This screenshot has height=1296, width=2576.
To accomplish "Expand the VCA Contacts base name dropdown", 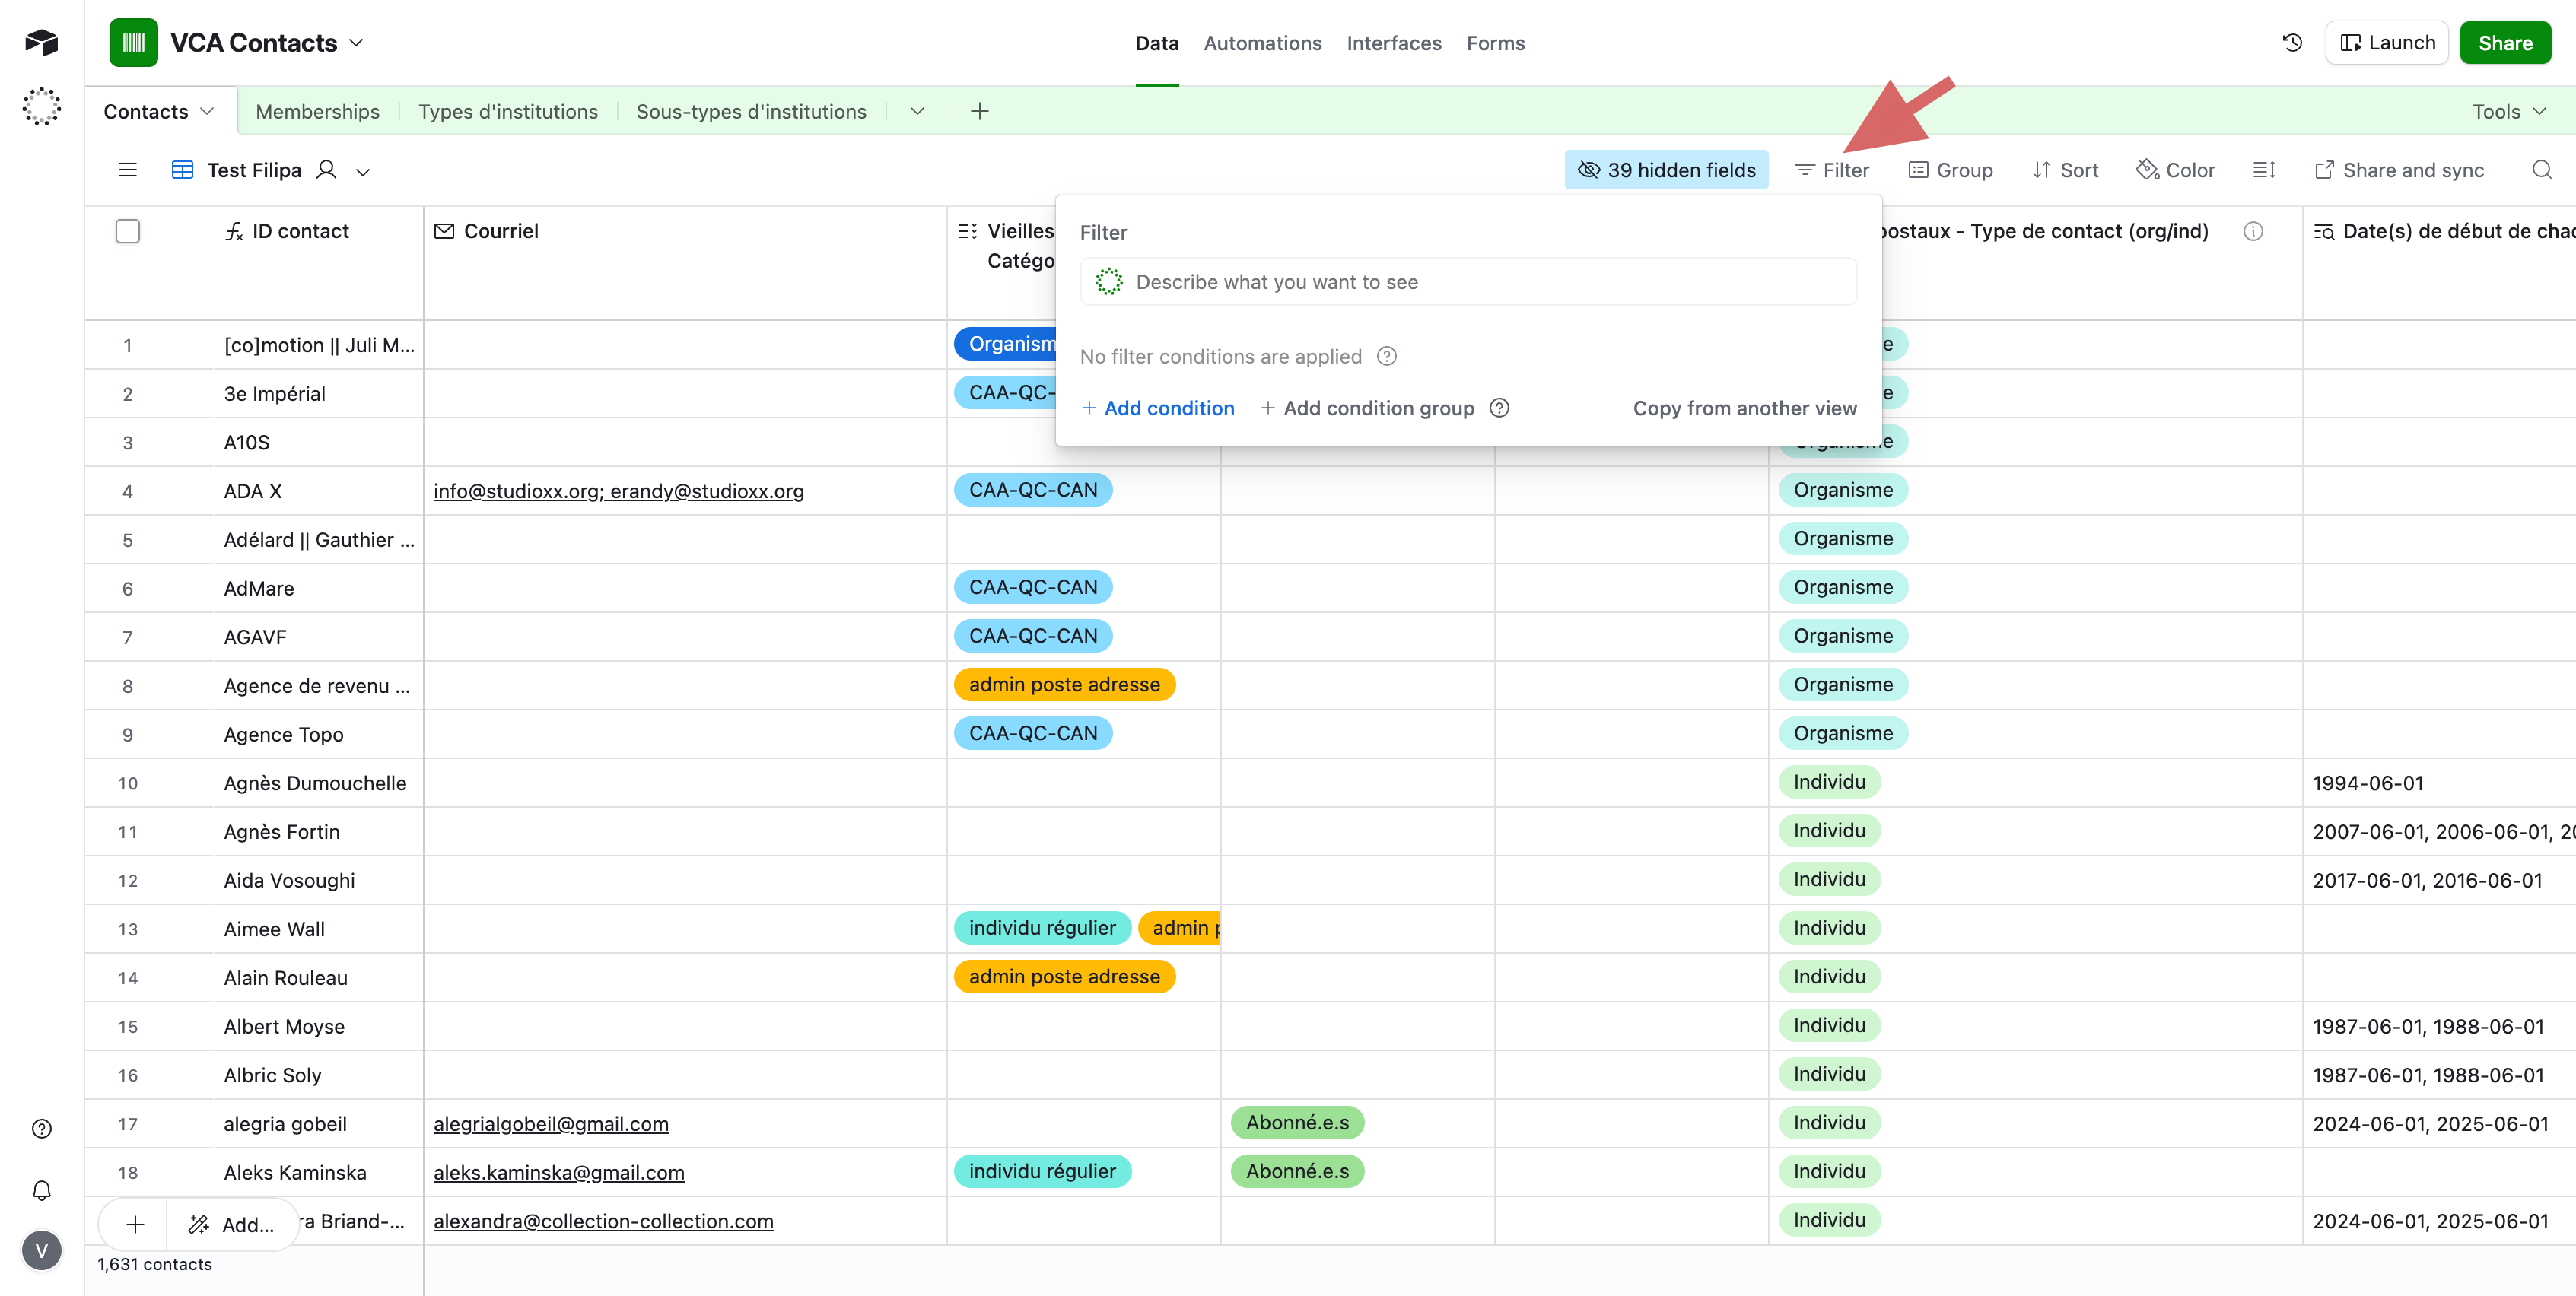I will [x=356, y=43].
